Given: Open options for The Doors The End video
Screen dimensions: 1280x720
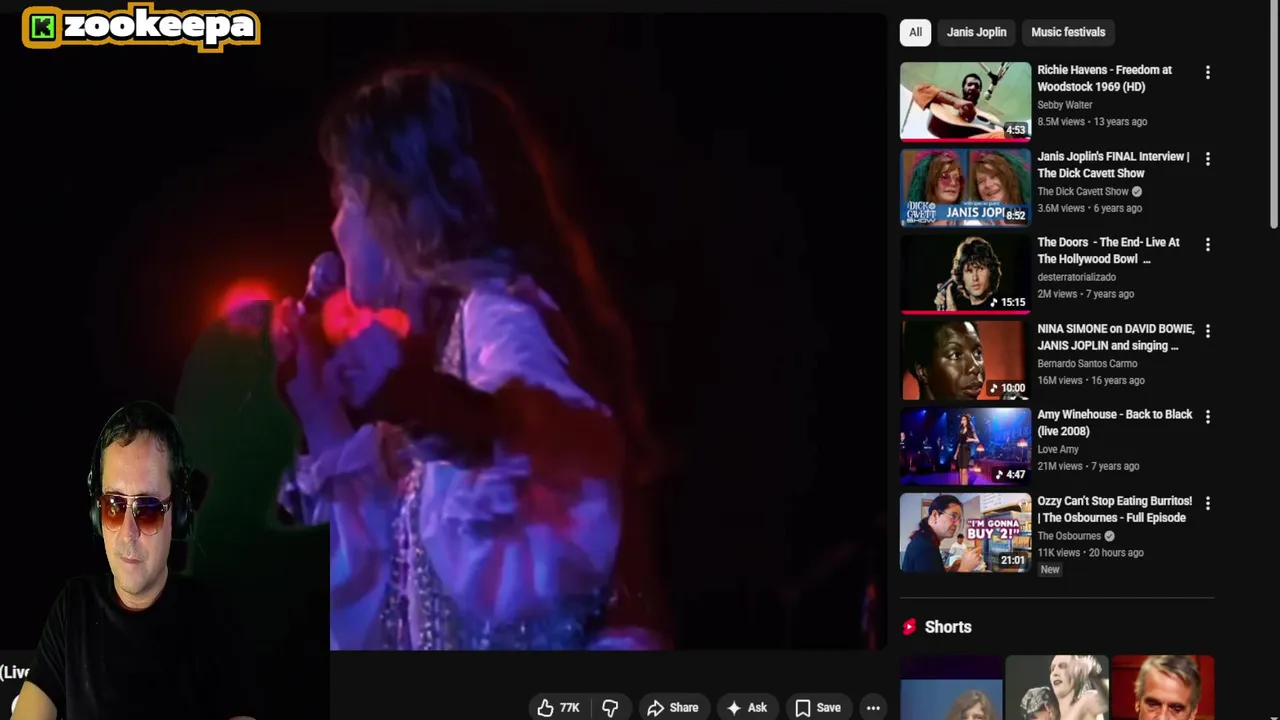Looking at the screenshot, I should (1208, 245).
